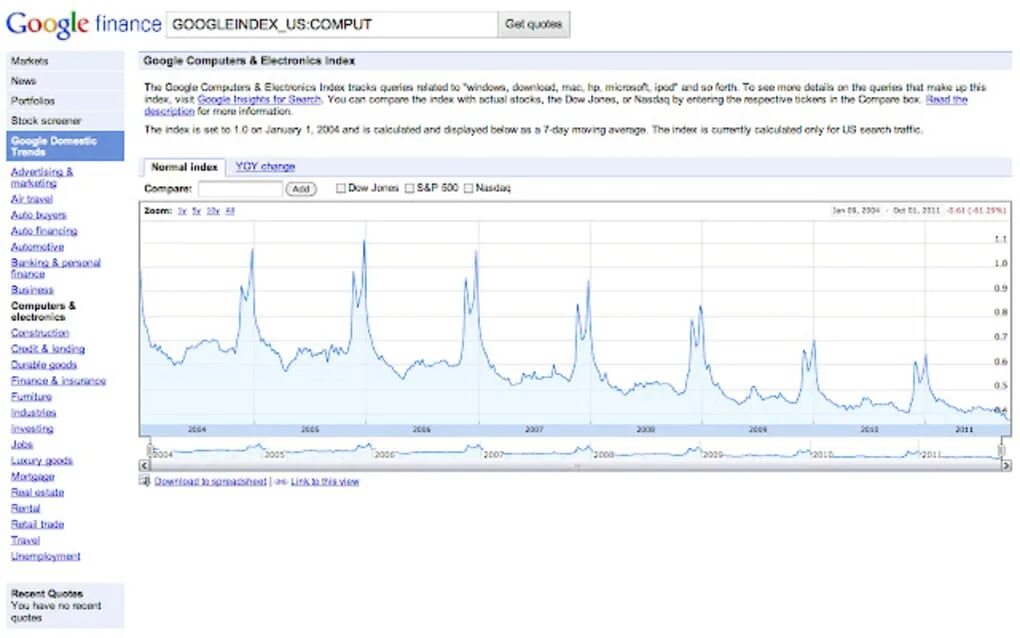Open Finance & insurance trend
Image resolution: width=1020 pixels, height=638 pixels.
click(x=58, y=381)
